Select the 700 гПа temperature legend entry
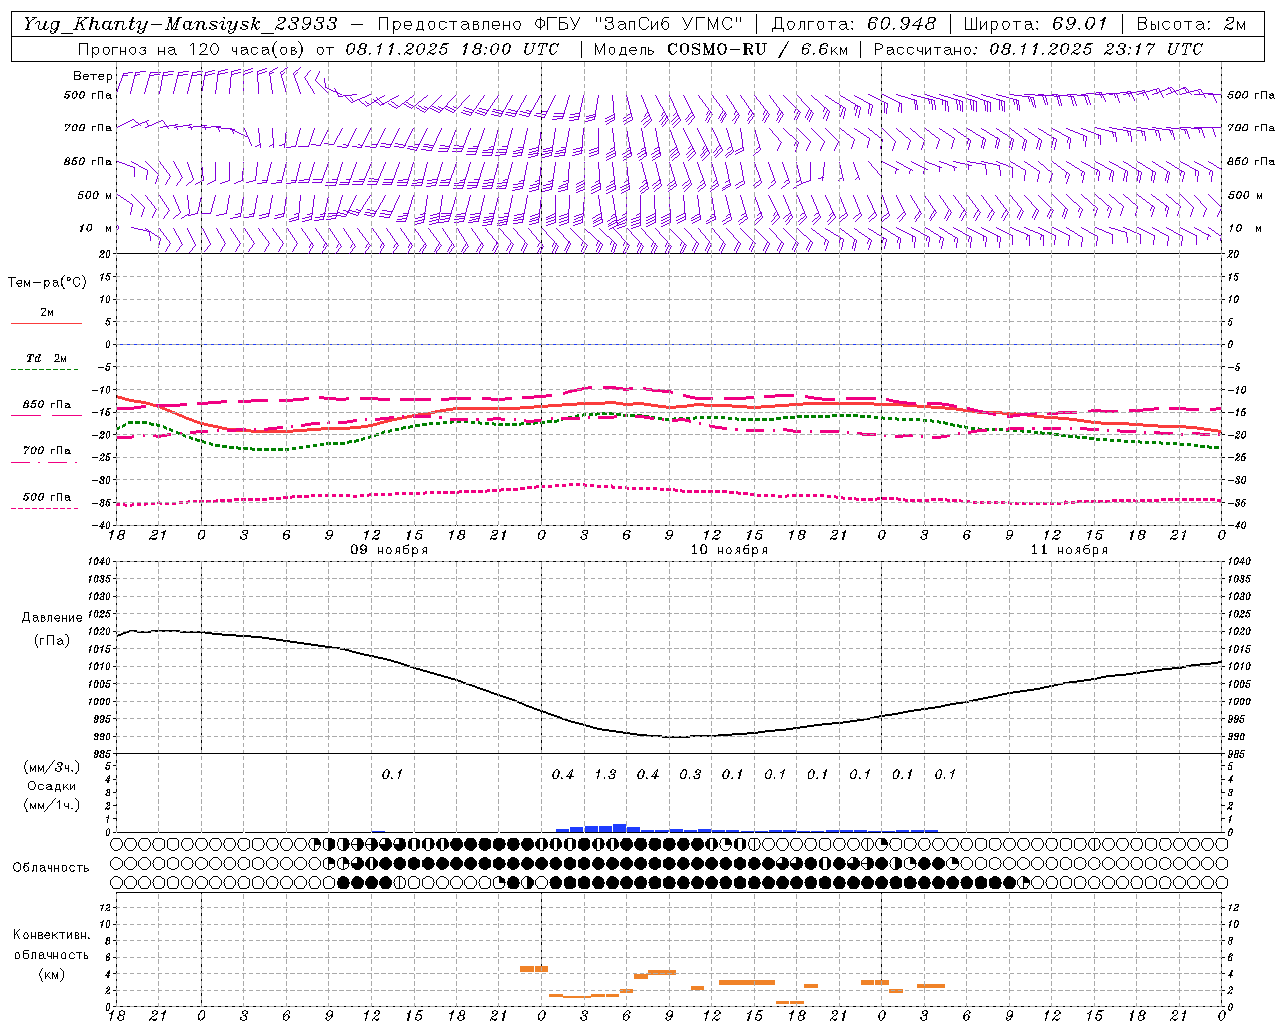The image size is (1280, 1024). click(x=47, y=451)
